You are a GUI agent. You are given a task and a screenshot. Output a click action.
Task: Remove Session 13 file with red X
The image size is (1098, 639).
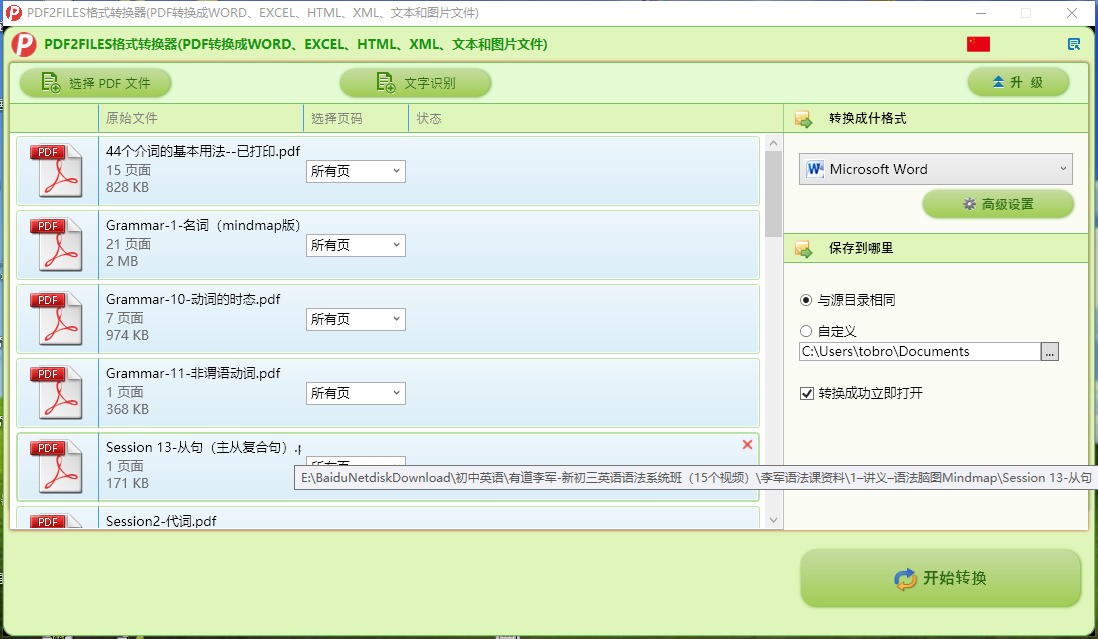pyautogui.click(x=747, y=444)
